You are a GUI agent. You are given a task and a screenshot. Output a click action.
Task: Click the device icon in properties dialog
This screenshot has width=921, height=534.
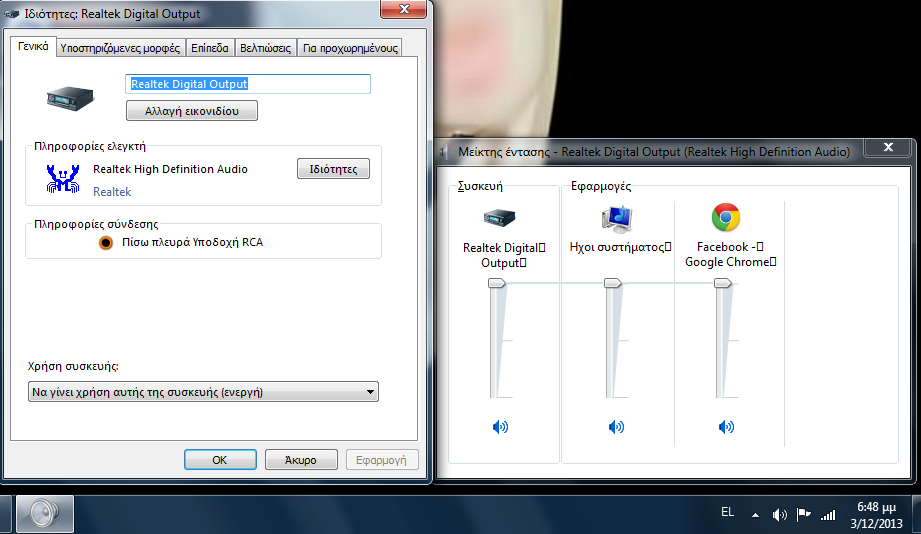[70, 98]
